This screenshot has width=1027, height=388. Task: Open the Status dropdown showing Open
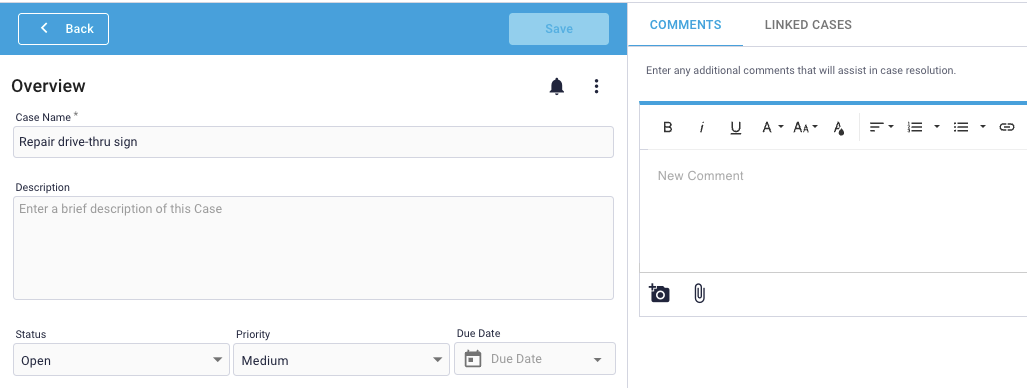coord(121,360)
